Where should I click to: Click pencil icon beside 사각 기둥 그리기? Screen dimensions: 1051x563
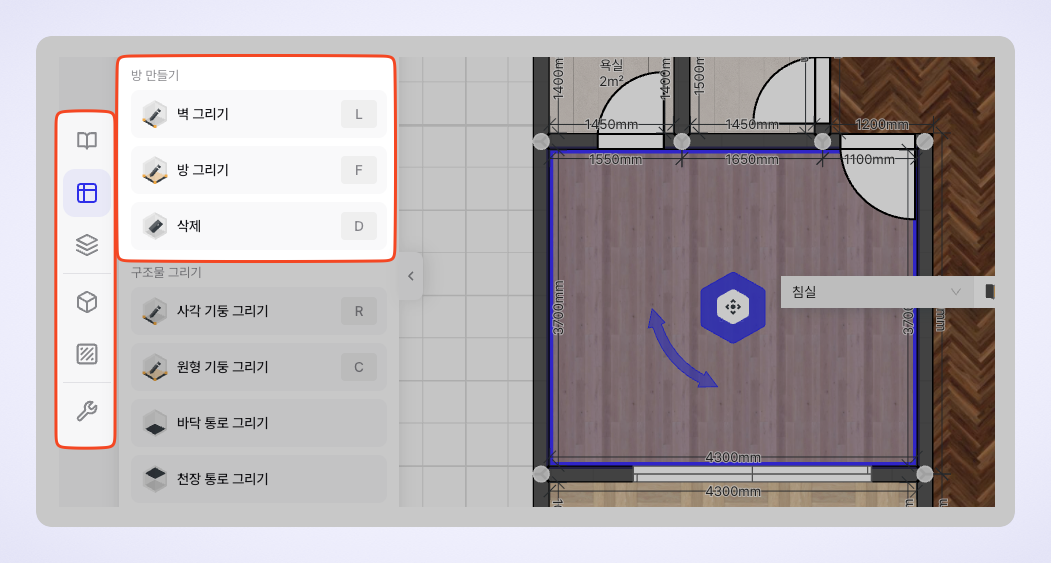point(155,311)
